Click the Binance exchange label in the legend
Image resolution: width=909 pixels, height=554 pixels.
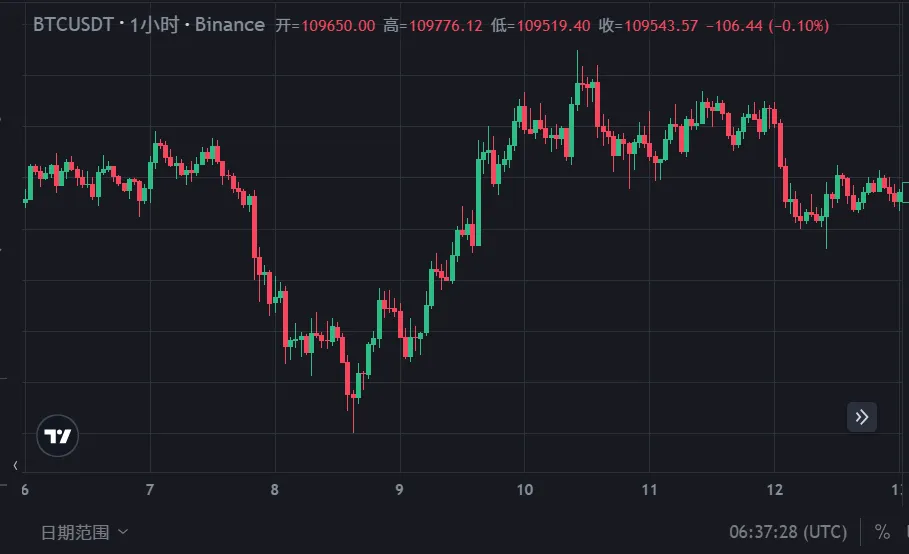point(230,25)
